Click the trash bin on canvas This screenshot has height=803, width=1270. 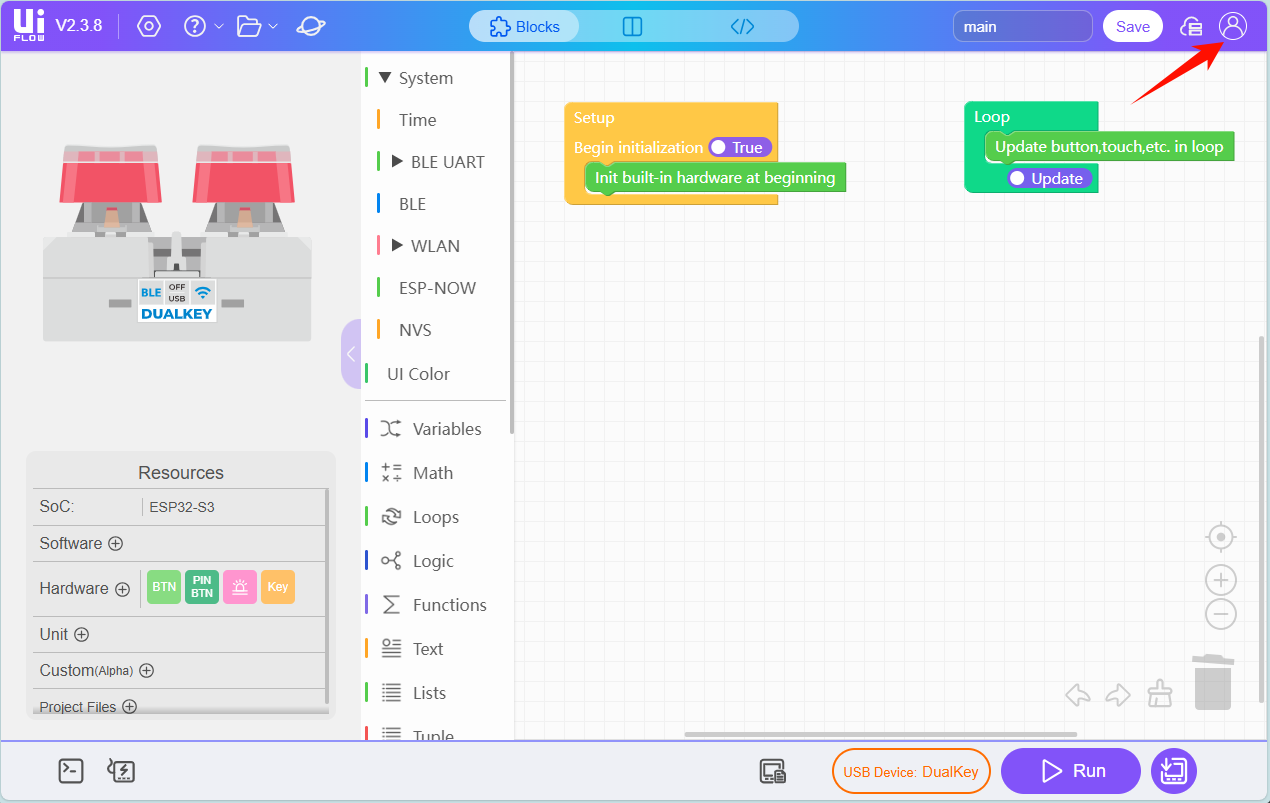[x=1212, y=683]
